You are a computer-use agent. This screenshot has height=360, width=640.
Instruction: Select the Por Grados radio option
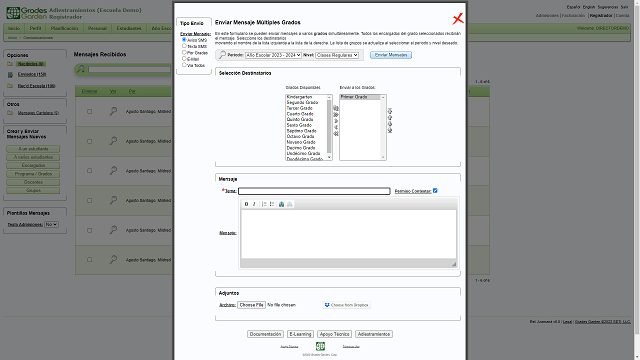184,52
